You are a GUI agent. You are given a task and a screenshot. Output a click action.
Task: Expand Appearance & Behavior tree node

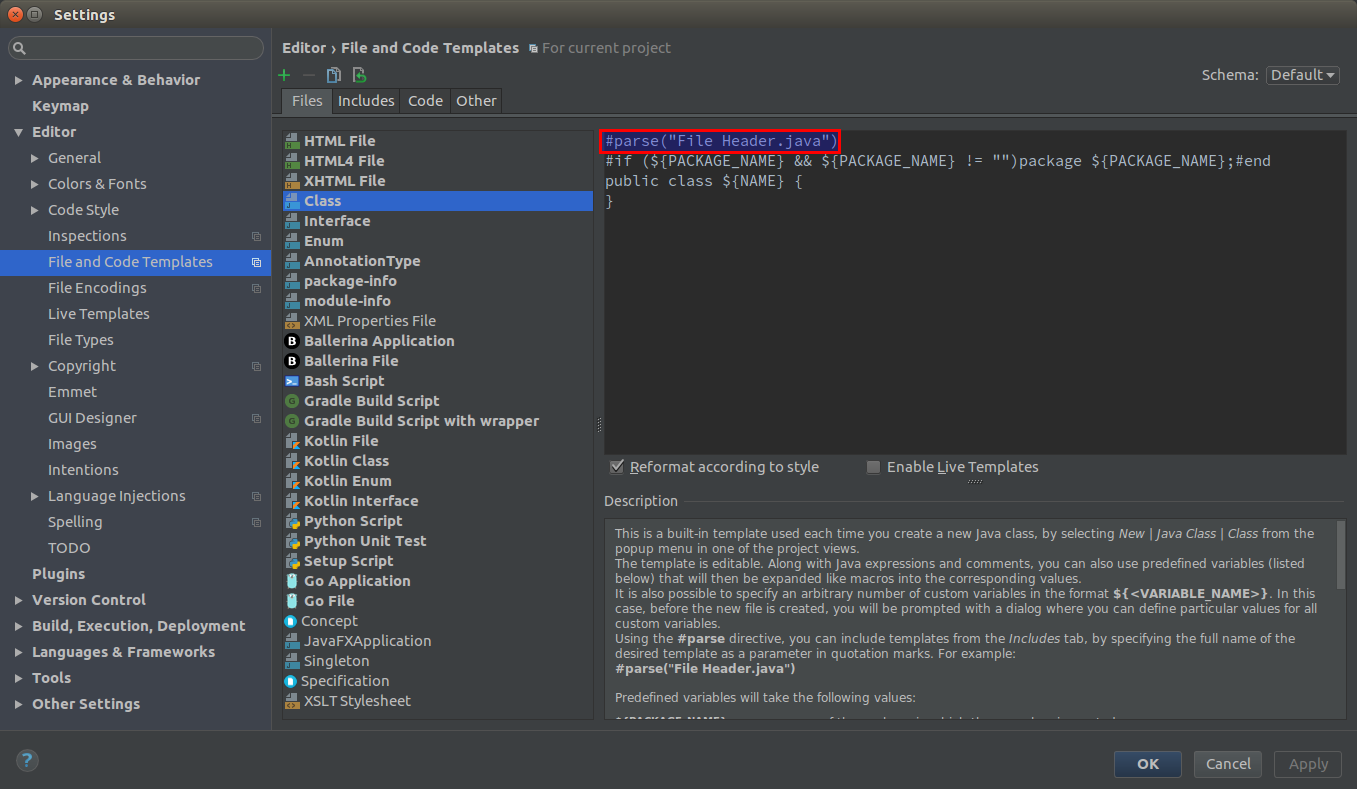pos(18,80)
